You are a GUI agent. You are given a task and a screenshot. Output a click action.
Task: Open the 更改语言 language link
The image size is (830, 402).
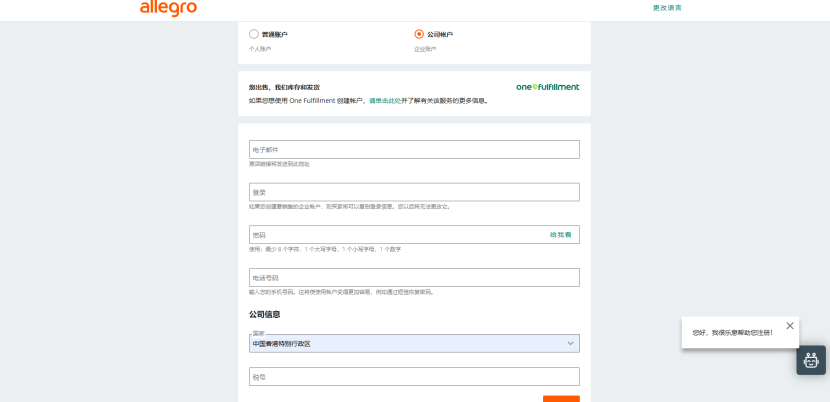coord(667,8)
